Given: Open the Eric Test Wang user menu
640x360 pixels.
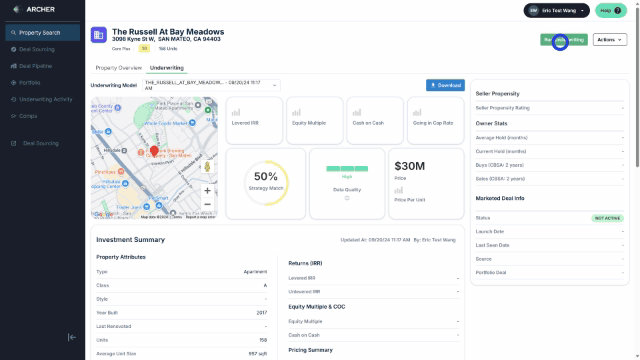Looking at the screenshot, I should (556, 11).
